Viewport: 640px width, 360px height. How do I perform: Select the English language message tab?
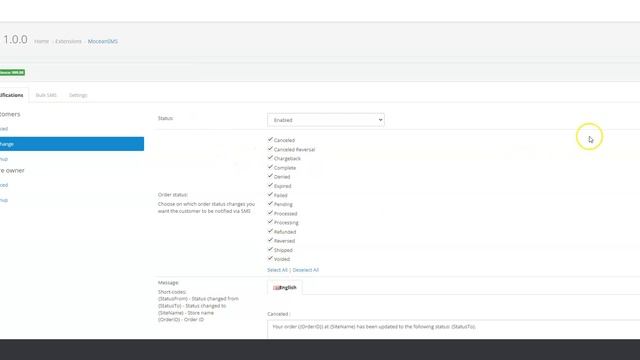tap(285, 287)
